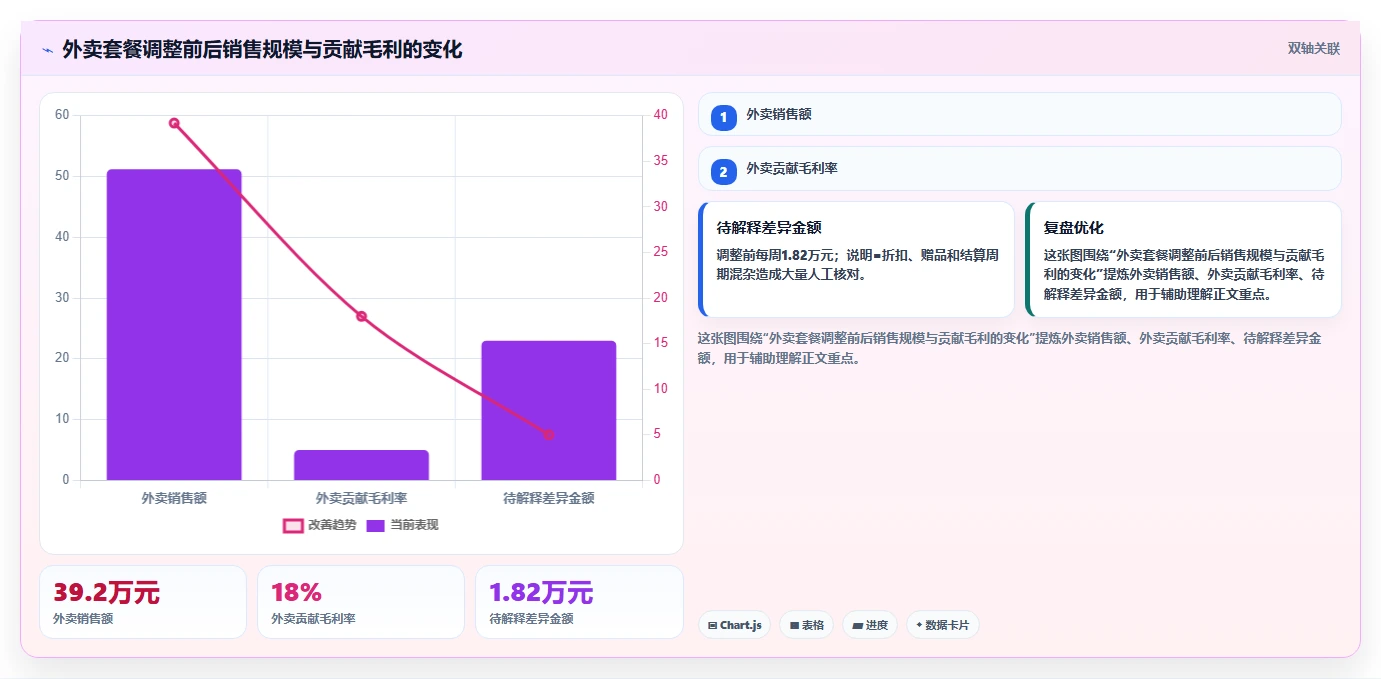The height and width of the screenshot is (679, 1381).
Task: Open list item 1 外卖销售额
Action: click(1019, 114)
